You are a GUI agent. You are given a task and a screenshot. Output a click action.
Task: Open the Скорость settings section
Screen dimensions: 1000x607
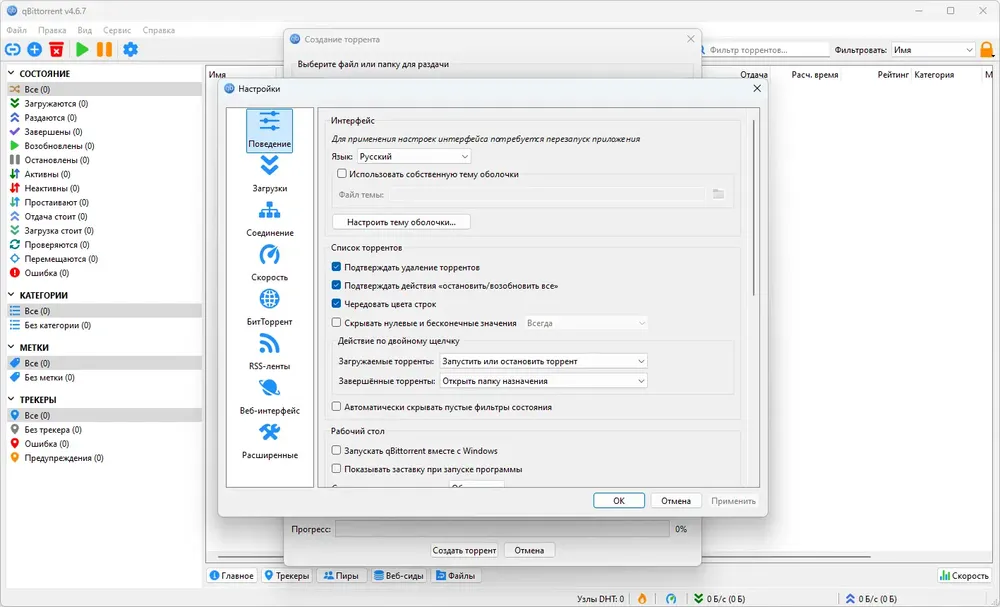click(269, 263)
